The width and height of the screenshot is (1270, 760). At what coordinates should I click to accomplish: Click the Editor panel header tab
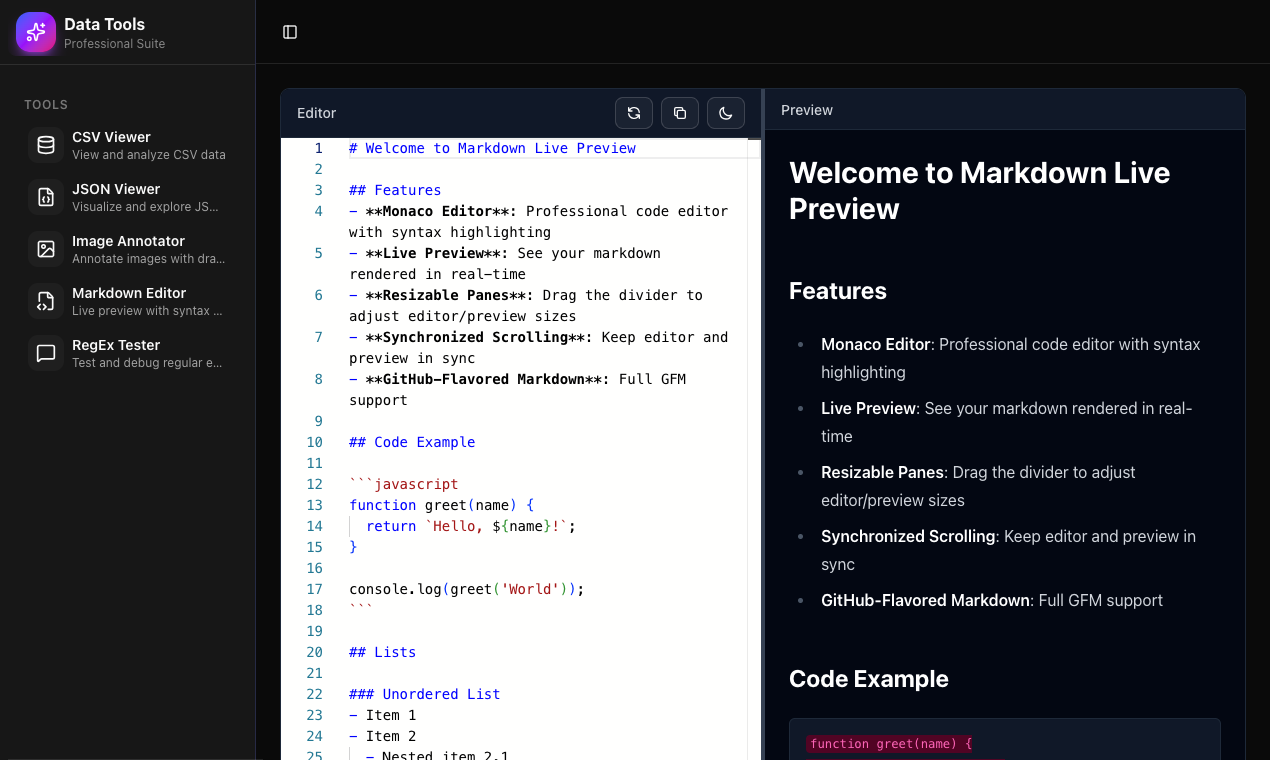click(316, 113)
